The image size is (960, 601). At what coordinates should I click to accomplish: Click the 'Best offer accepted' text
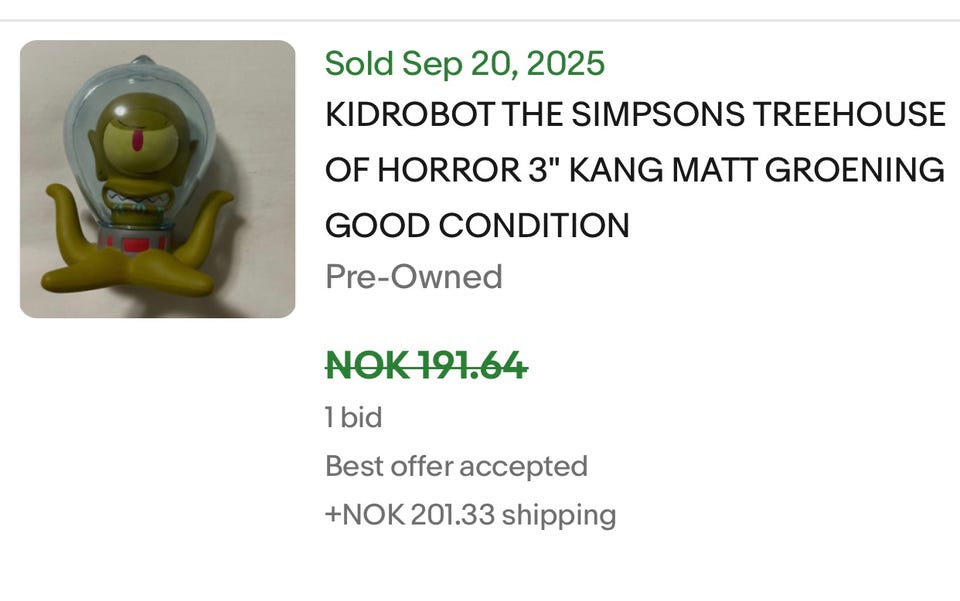click(x=456, y=466)
